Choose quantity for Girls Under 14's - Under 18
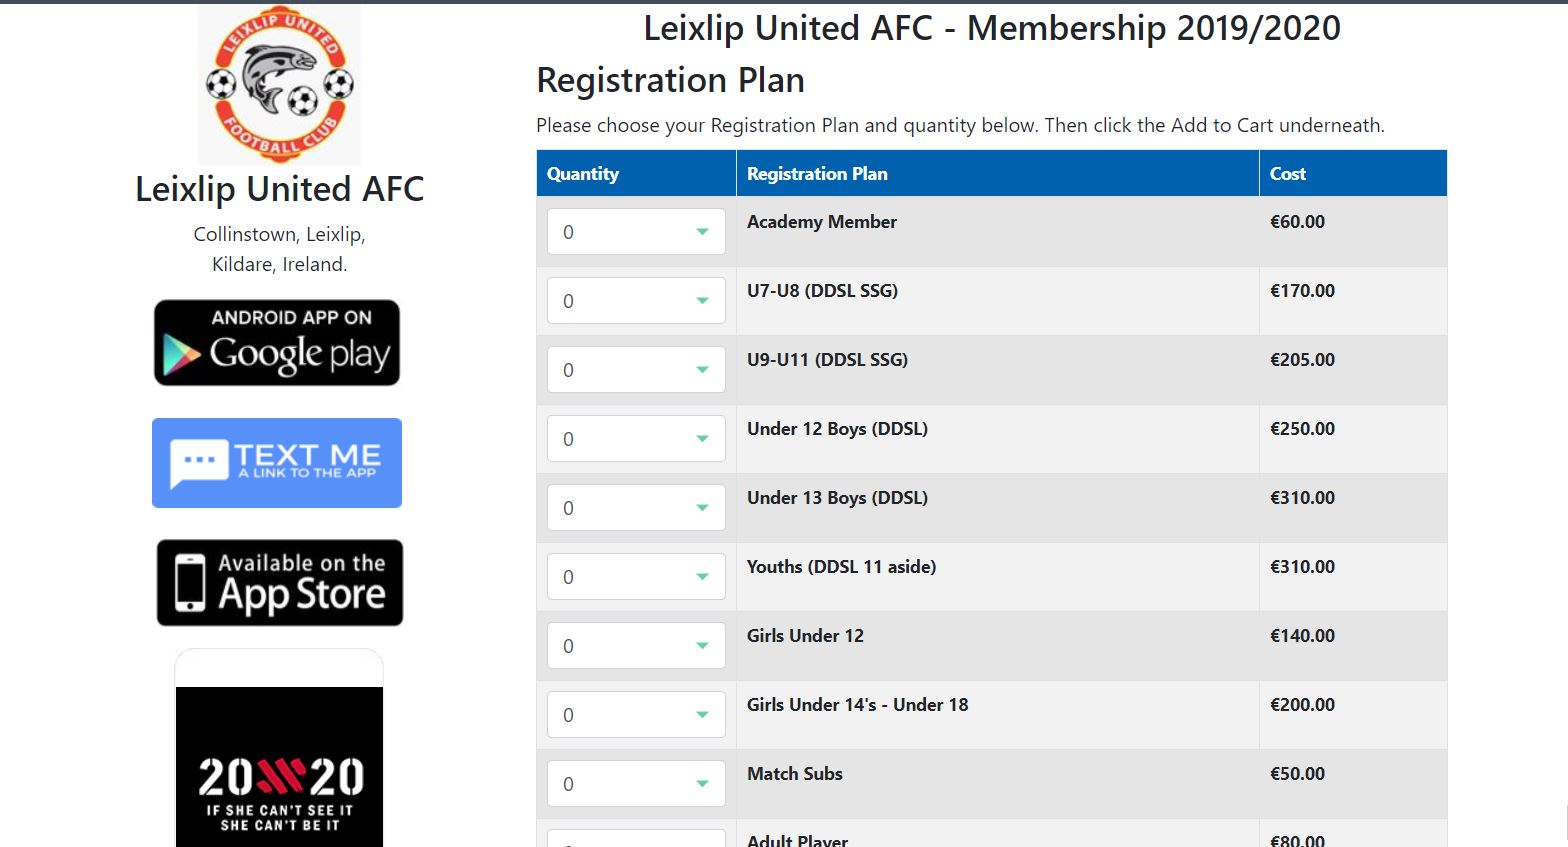The image size is (1568, 847). [x=636, y=715]
